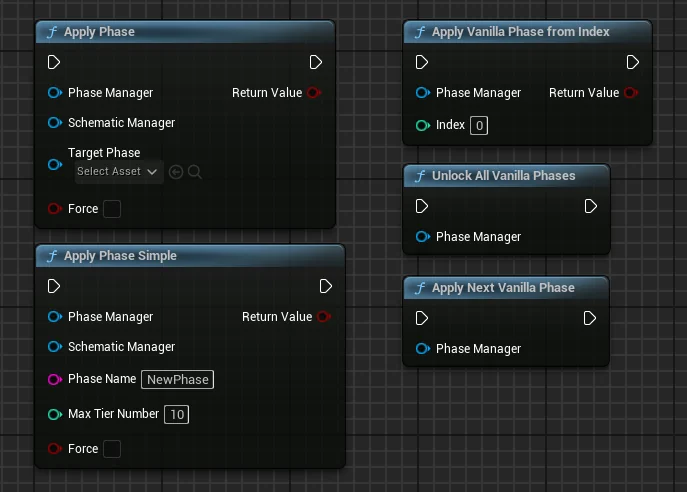Viewport: 687px width, 492px height.
Task: Toggle the Force checkbox on Apply Phase Simple
Action: coord(112,449)
